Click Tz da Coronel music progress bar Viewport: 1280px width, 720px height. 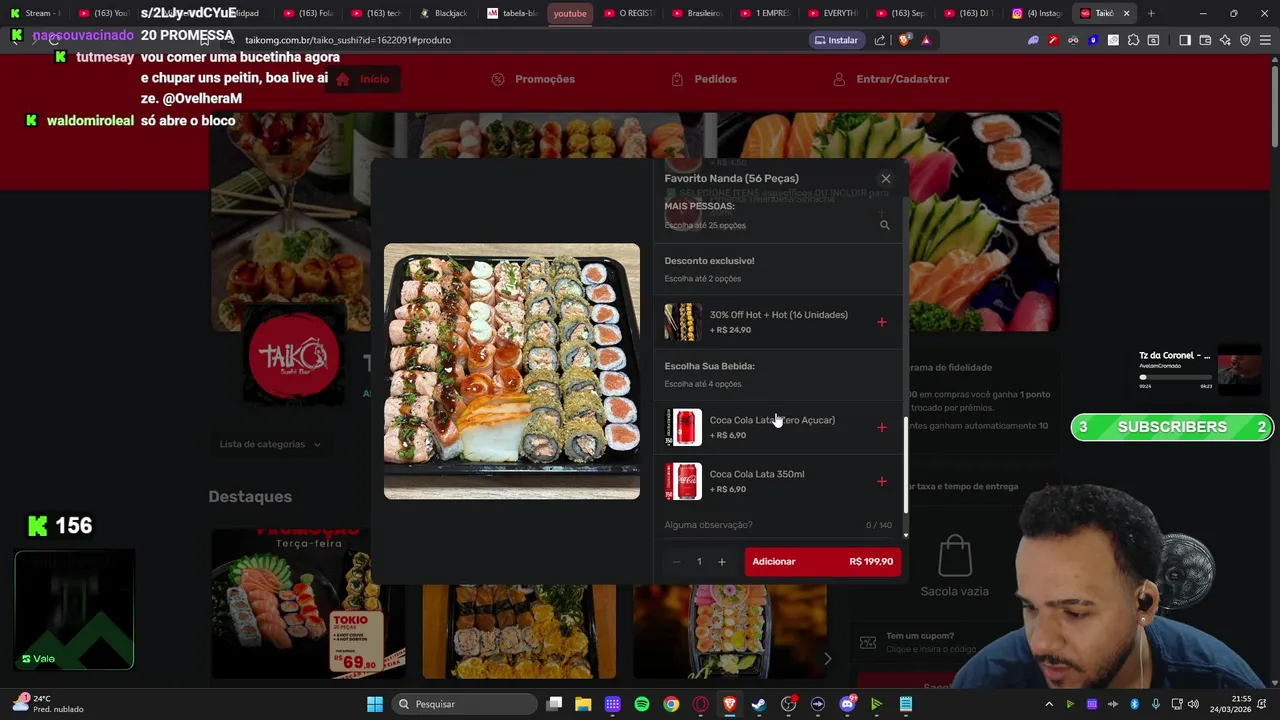1175,378
